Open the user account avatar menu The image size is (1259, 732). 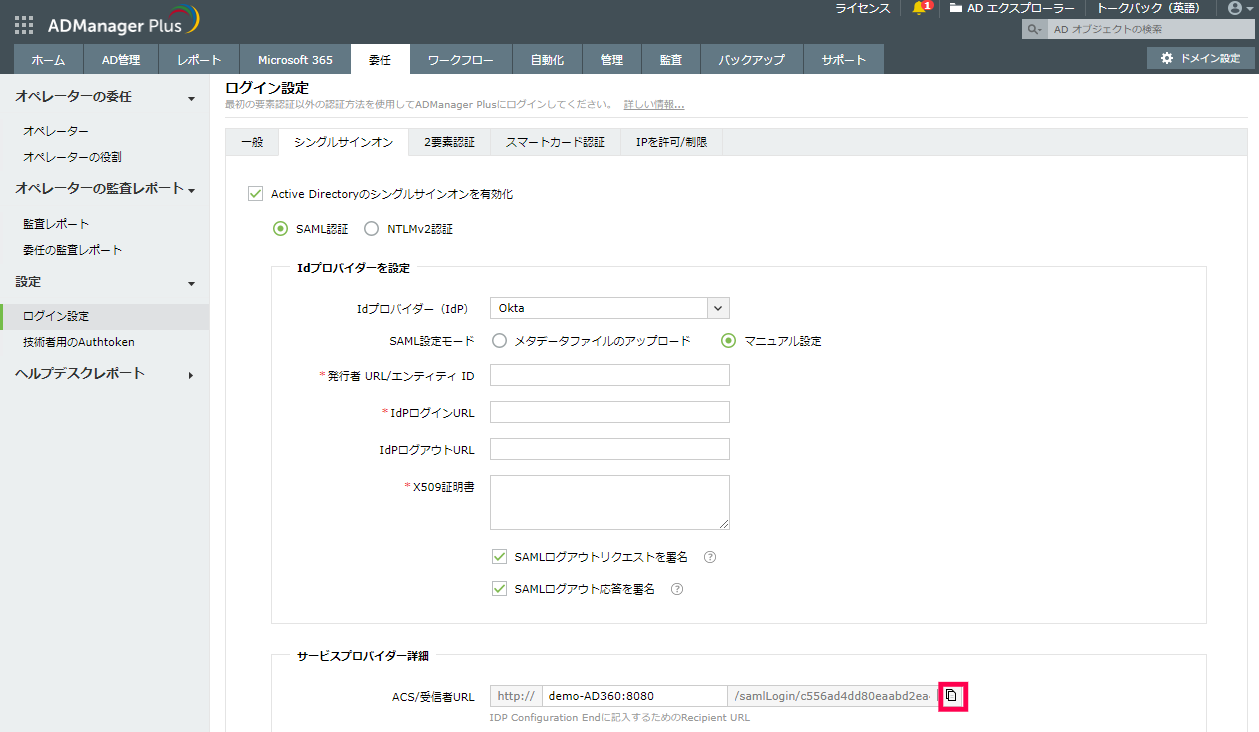[x=1235, y=8]
